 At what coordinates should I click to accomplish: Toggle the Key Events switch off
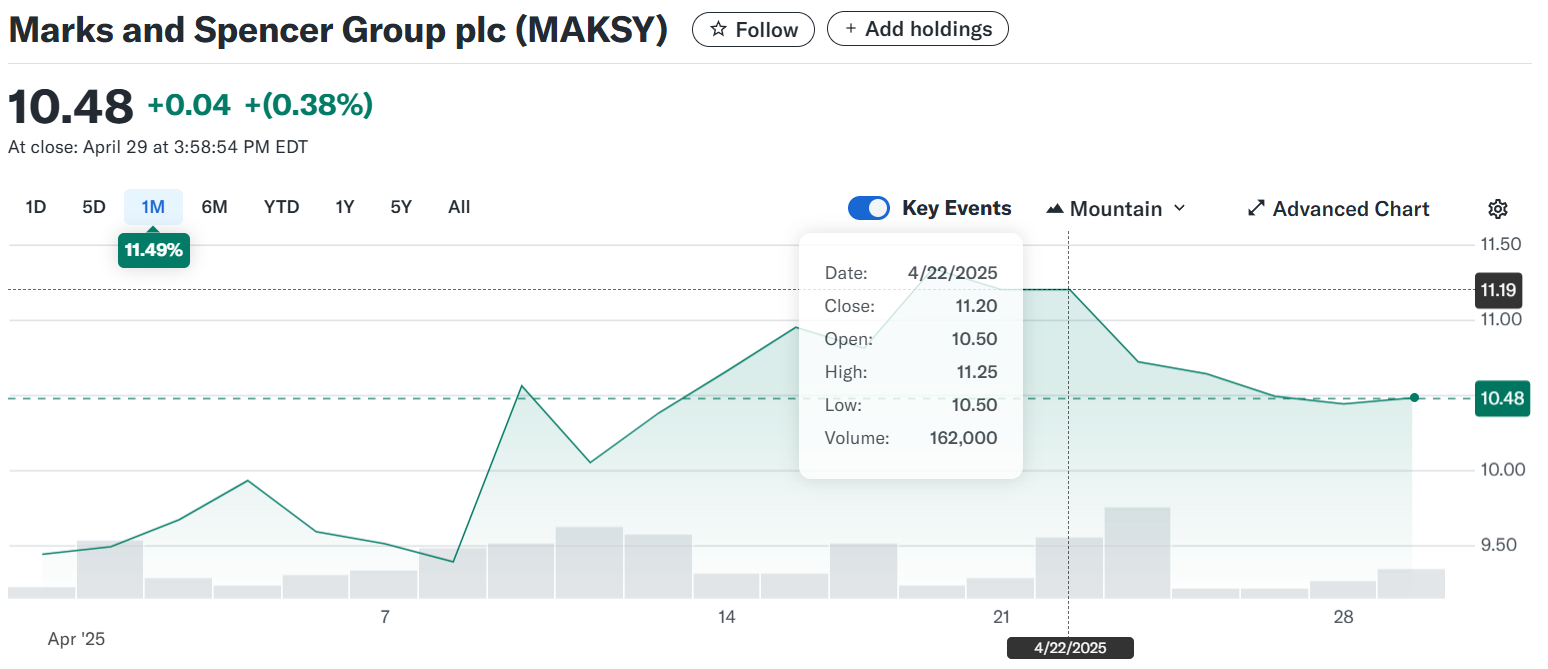868,208
